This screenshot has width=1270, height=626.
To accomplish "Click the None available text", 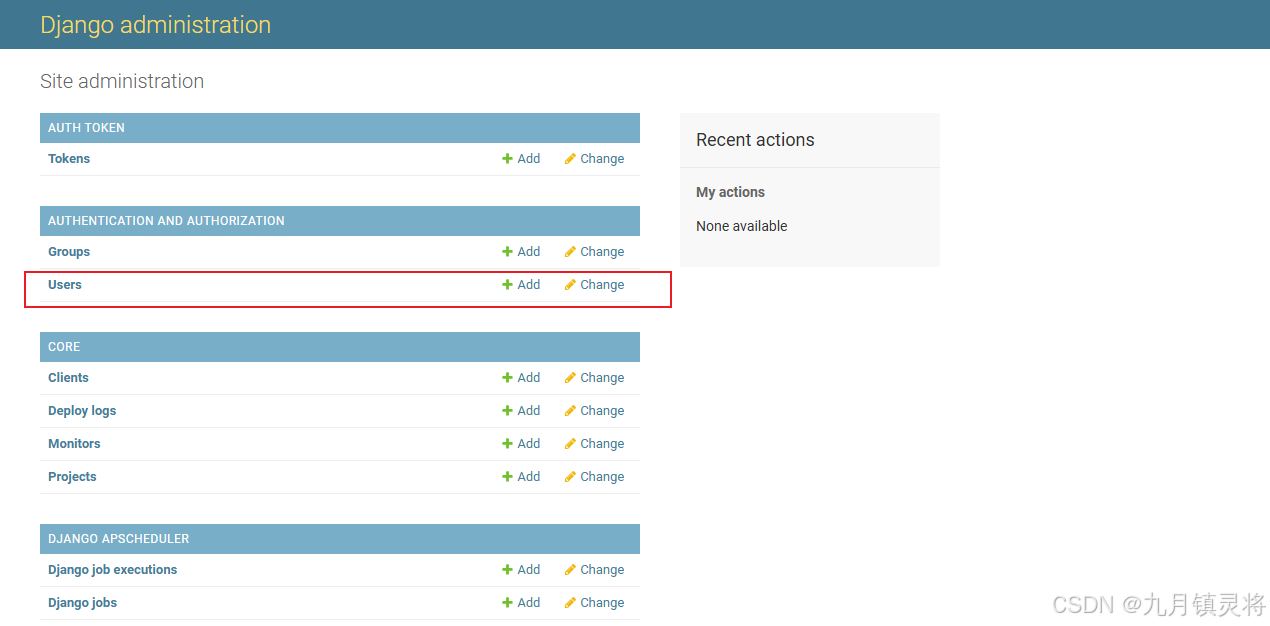I will (742, 226).
